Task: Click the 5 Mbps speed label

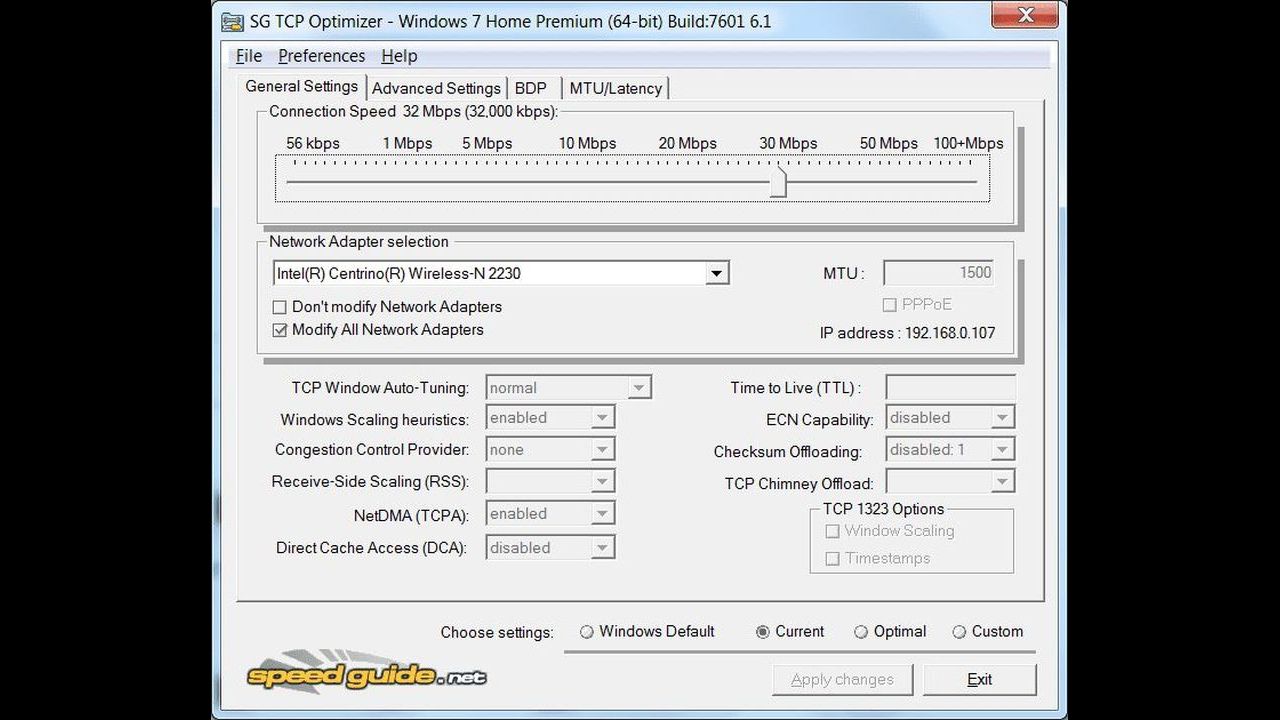Action: click(x=487, y=143)
